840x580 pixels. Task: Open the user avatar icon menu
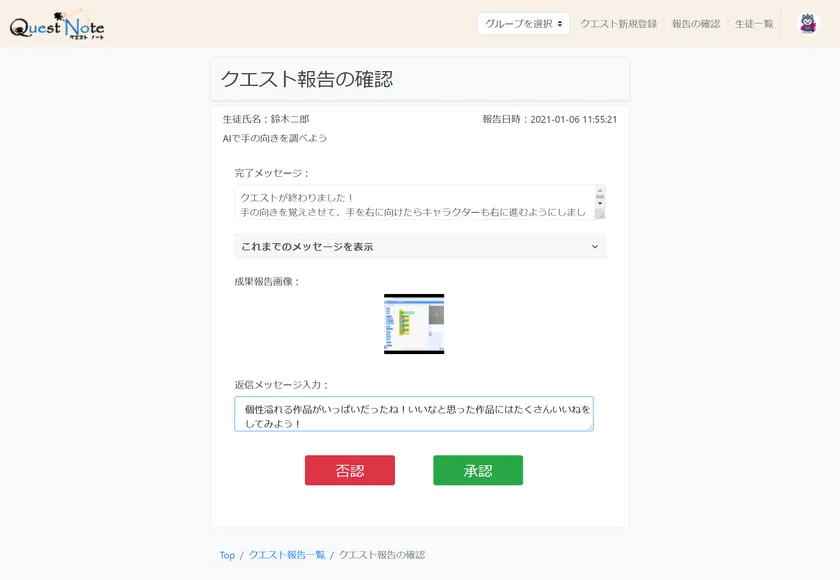point(807,24)
